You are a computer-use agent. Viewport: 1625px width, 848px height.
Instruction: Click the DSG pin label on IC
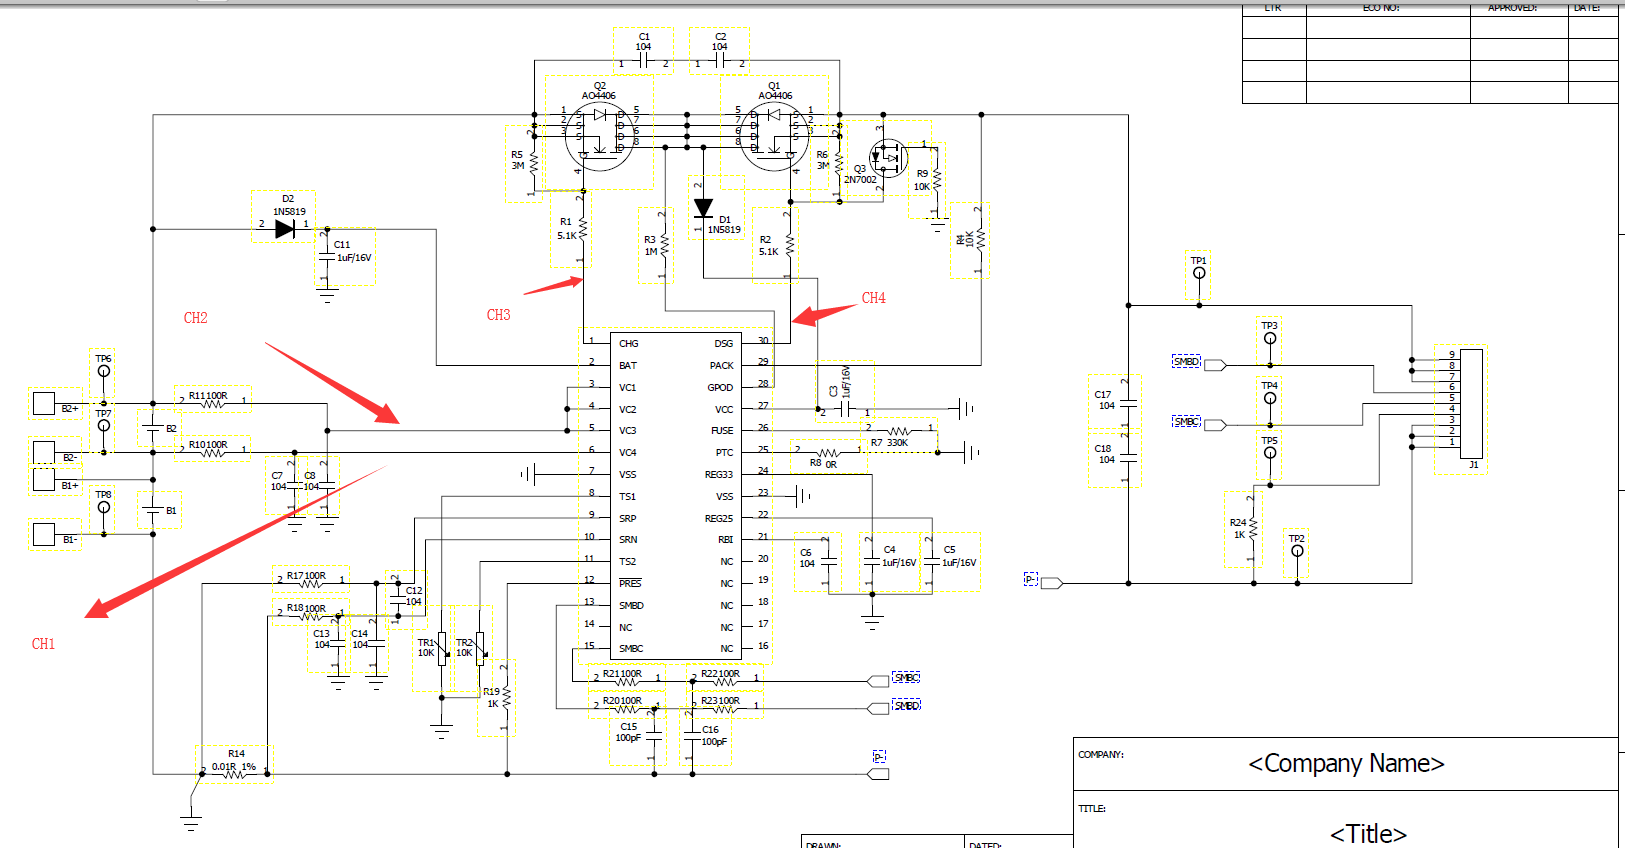(723, 344)
